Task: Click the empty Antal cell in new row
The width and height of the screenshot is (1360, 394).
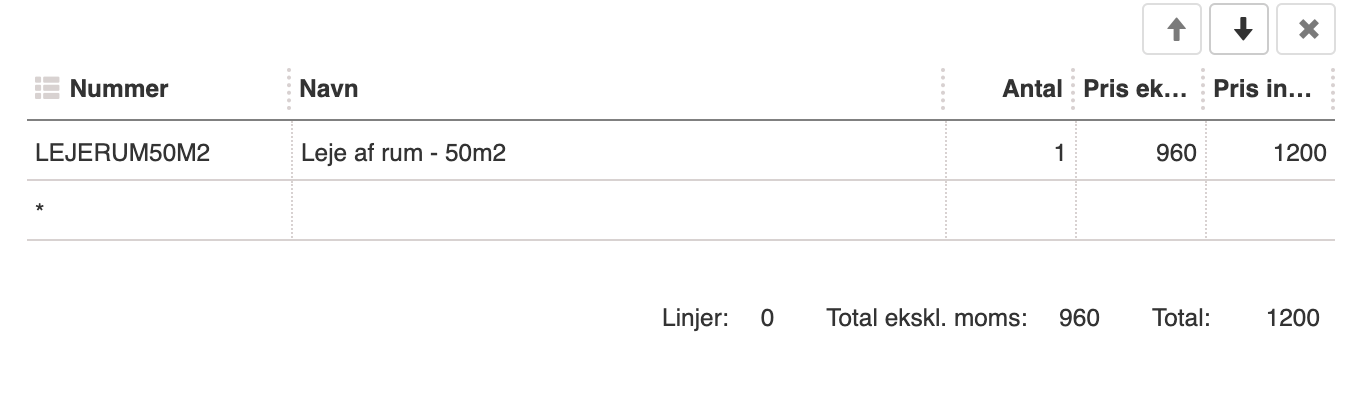Action: tap(1011, 211)
